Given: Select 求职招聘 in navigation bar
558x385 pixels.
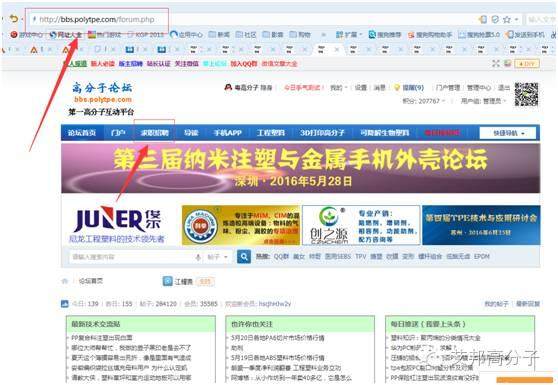Looking at the screenshot, I should pos(154,133).
